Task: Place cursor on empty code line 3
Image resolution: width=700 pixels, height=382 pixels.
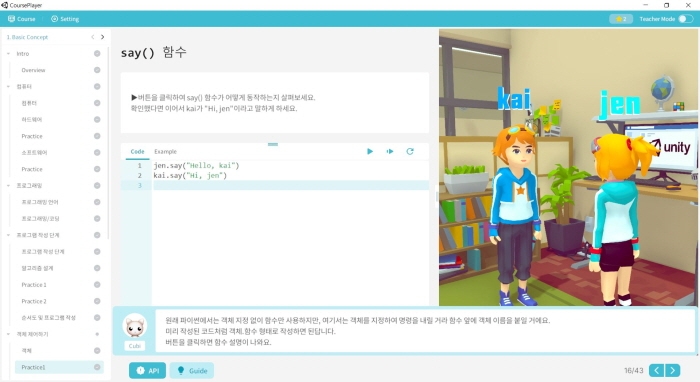Action: tap(290, 185)
